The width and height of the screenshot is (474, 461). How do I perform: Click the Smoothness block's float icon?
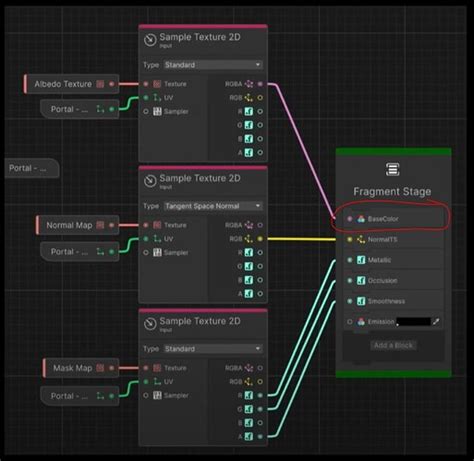tap(361, 301)
